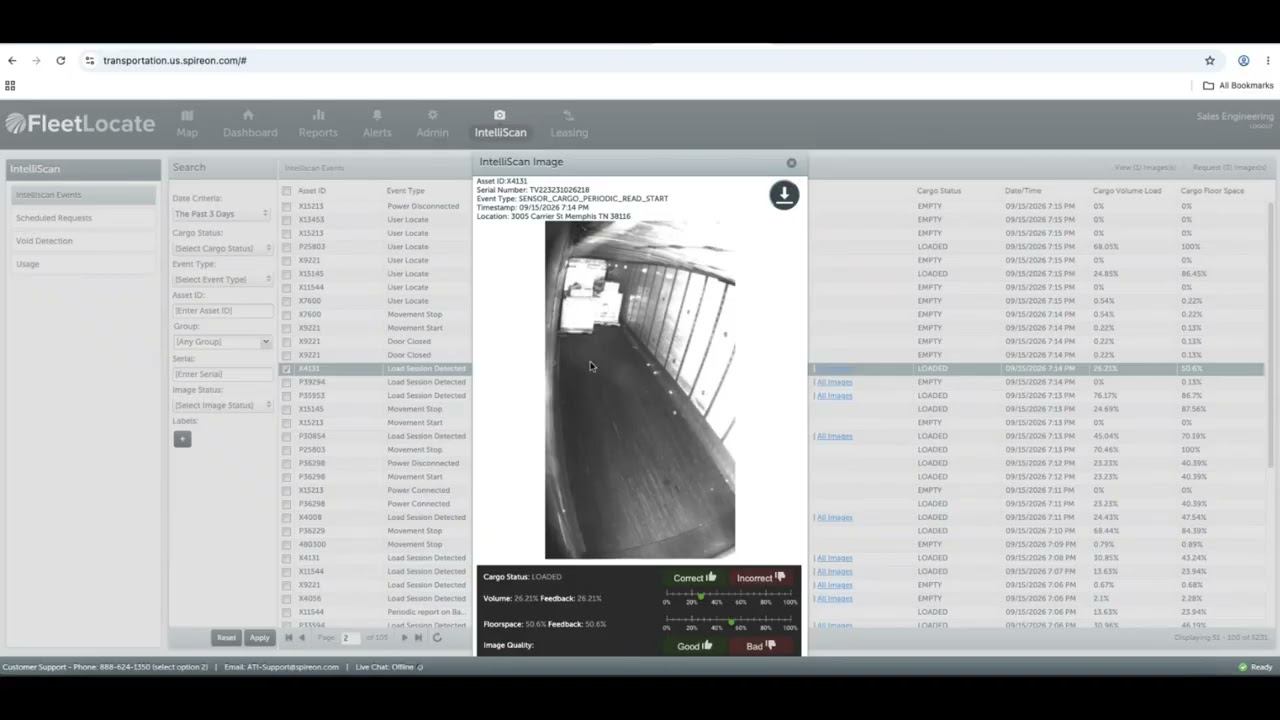
Task: Go to next events page
Action: [x=404, y=637]
